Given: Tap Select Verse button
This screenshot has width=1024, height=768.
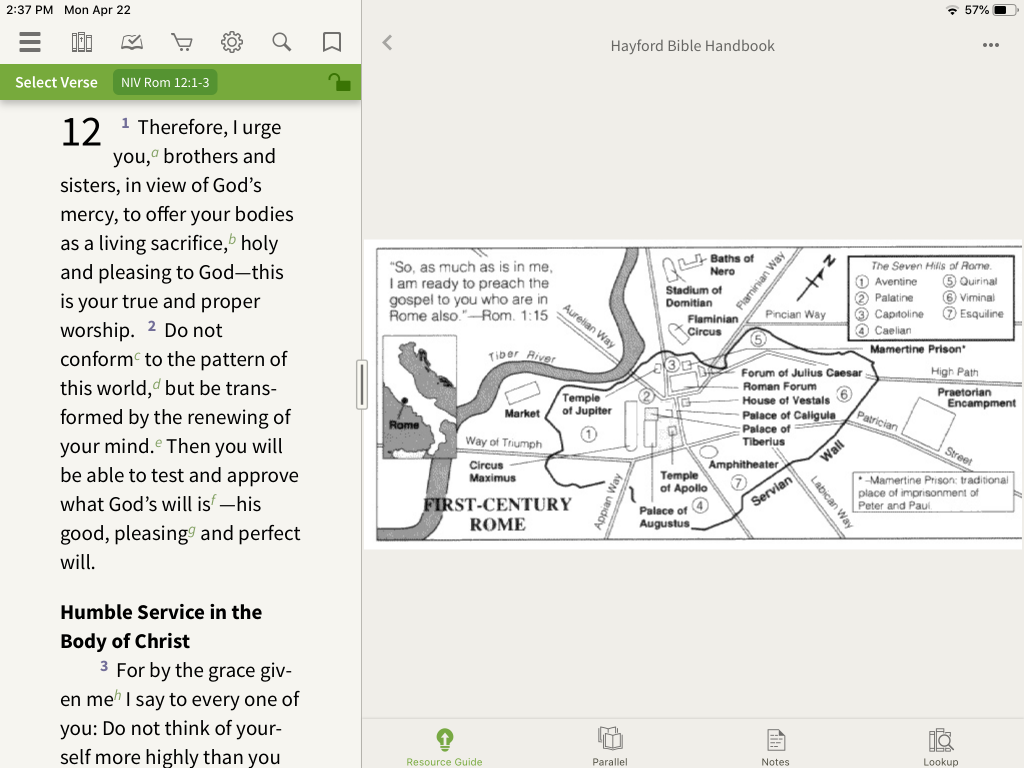Looking at the screenshot, I should point(56,82).
